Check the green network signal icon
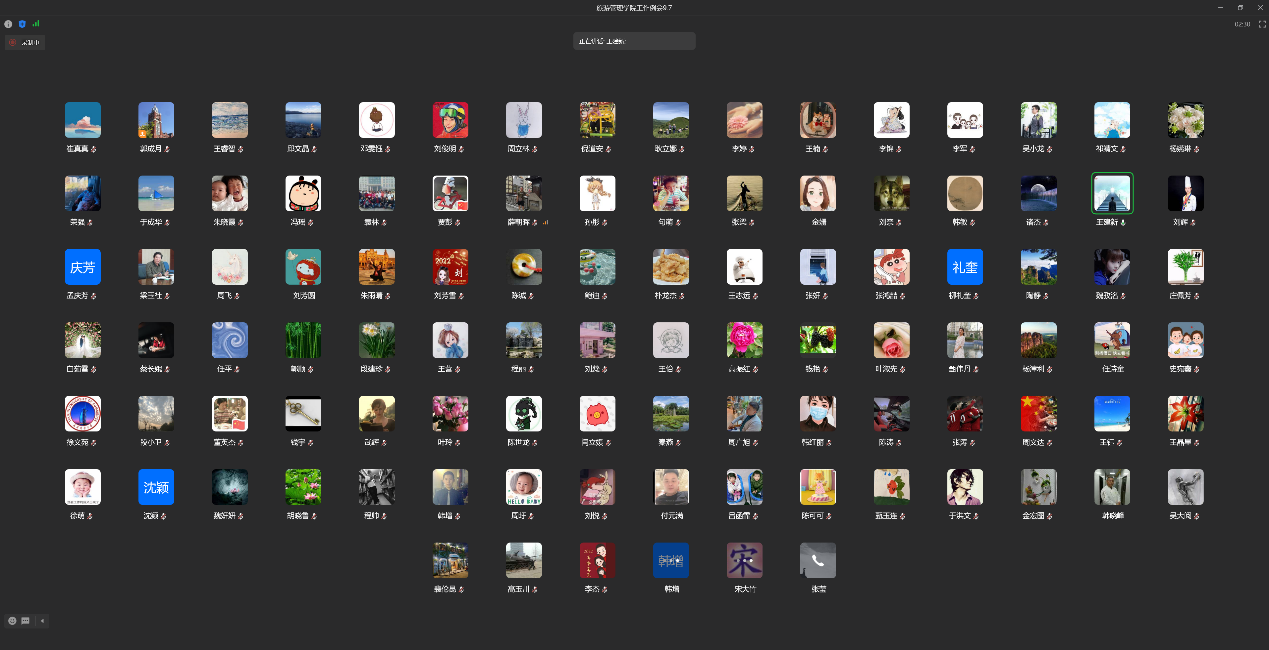1269x650 pixels. (36, 23)
